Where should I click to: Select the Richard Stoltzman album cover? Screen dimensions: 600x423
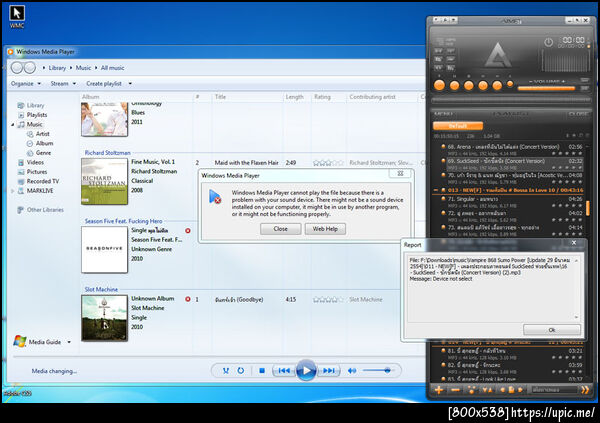coord(104,181)
